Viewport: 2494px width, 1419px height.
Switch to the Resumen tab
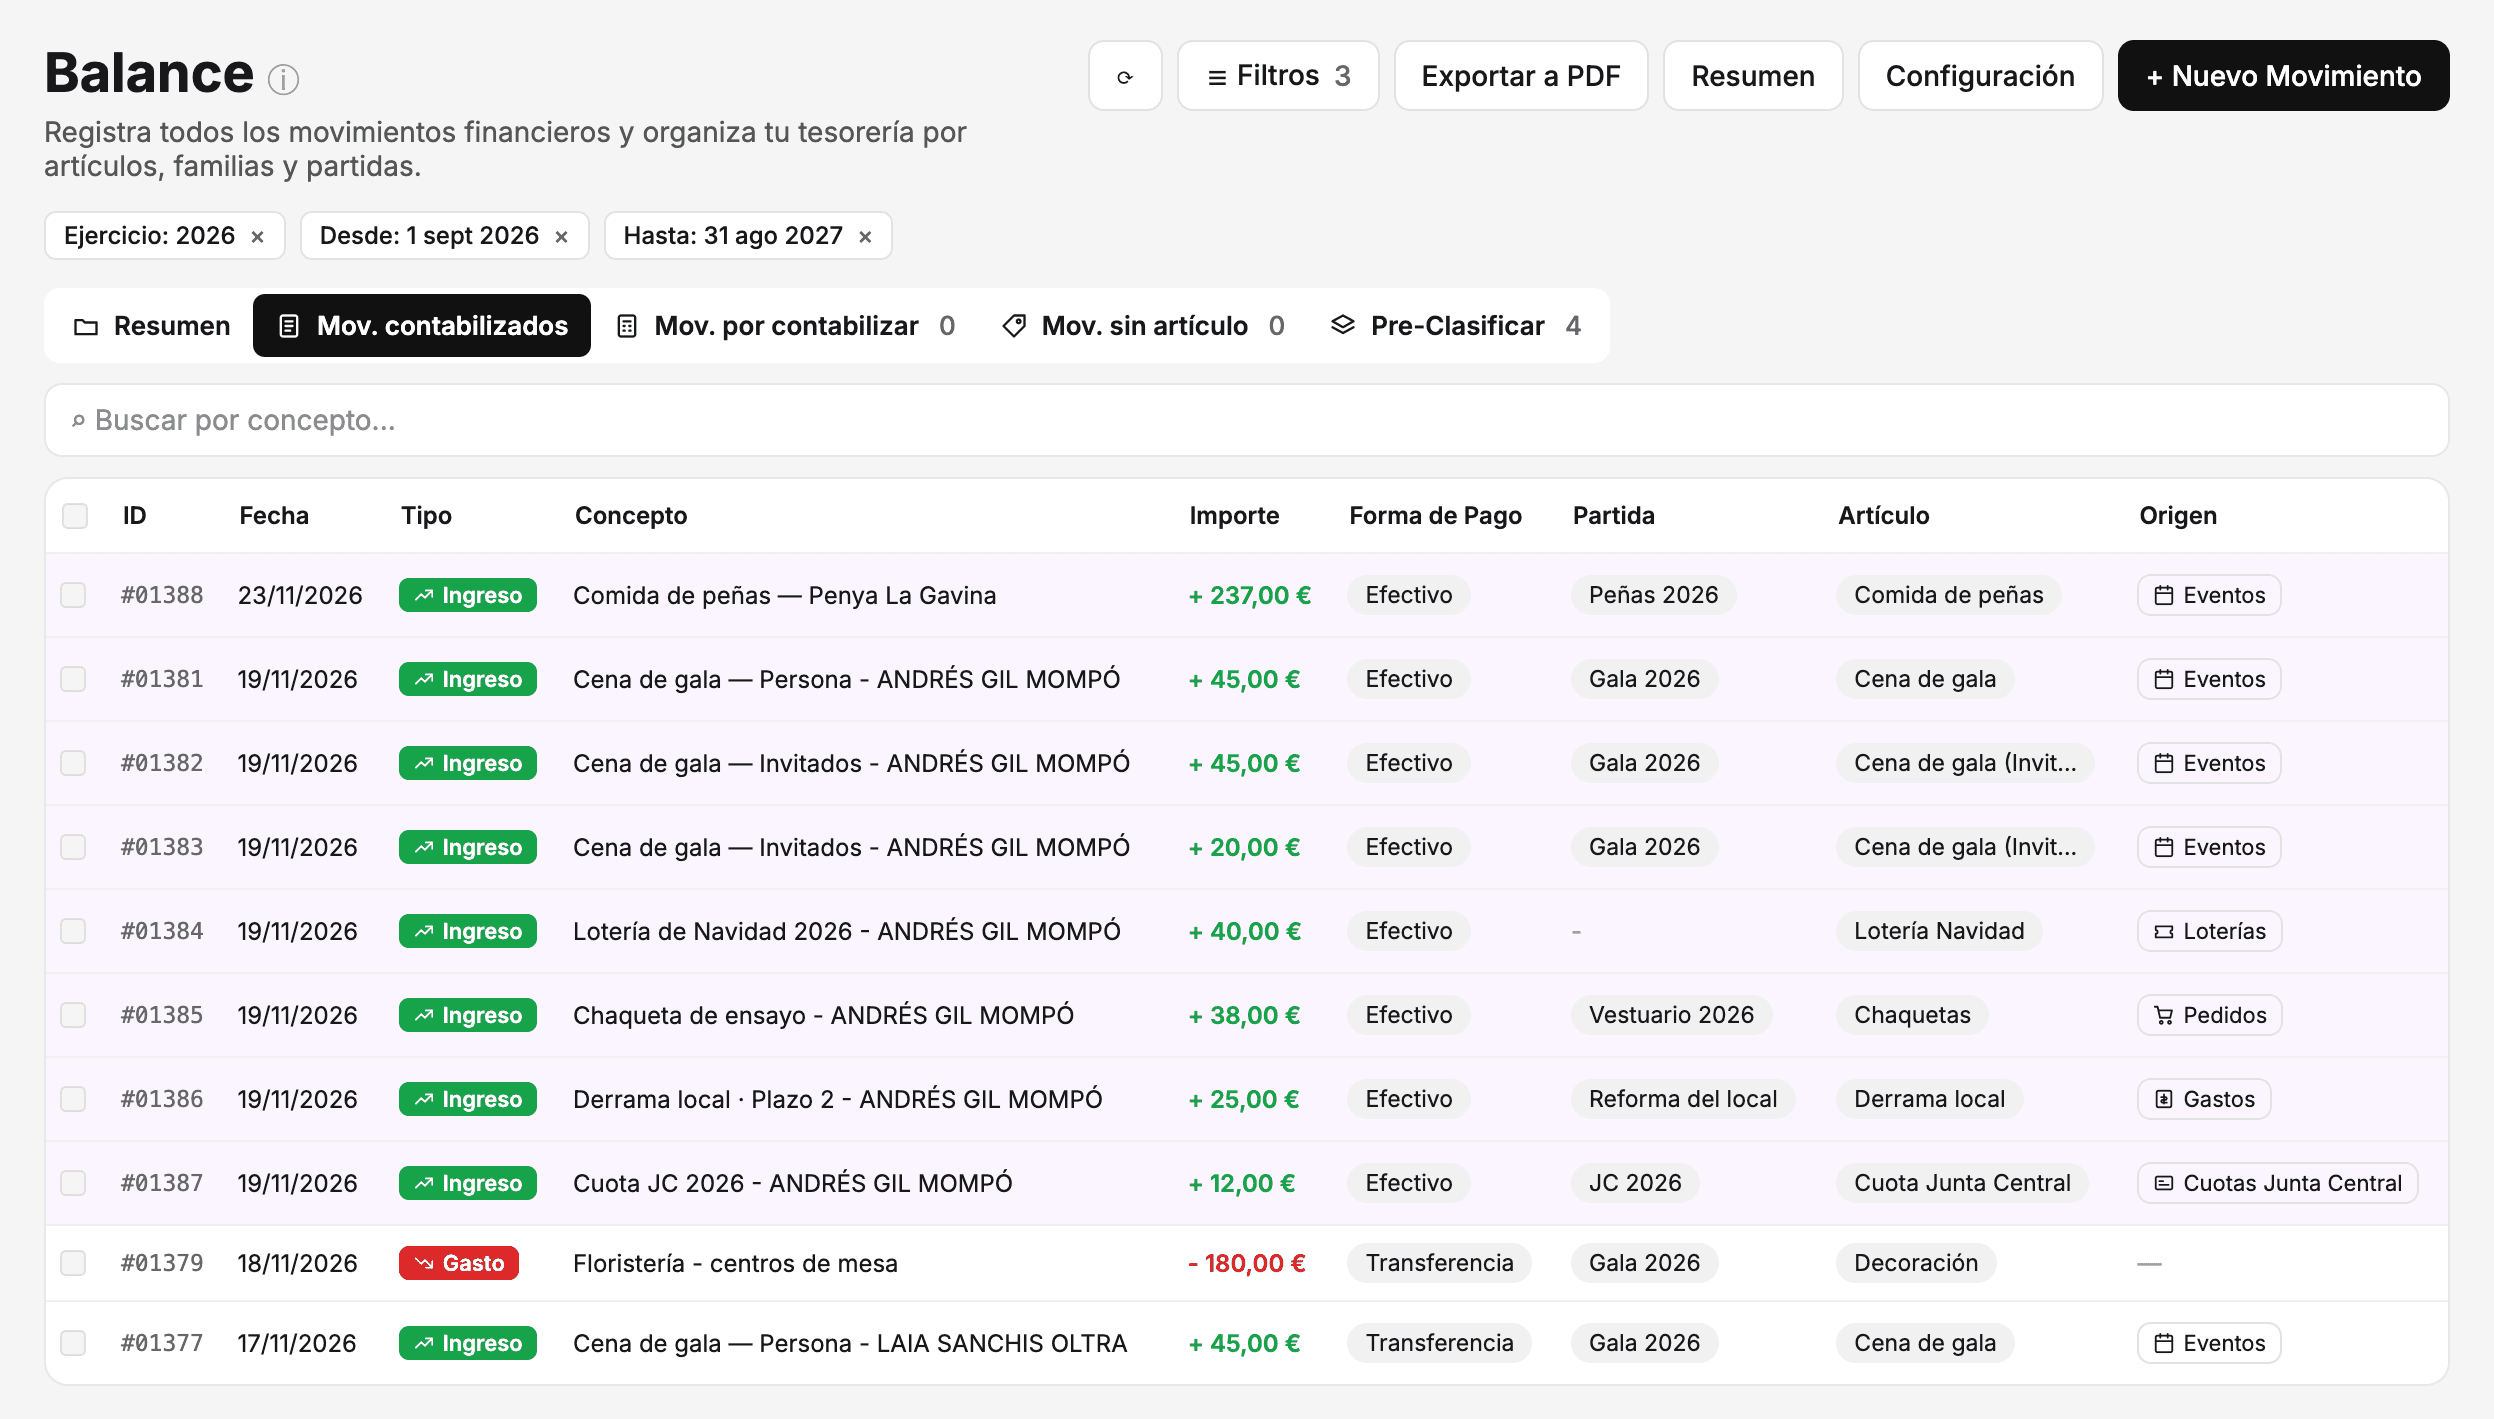[152, 326]
